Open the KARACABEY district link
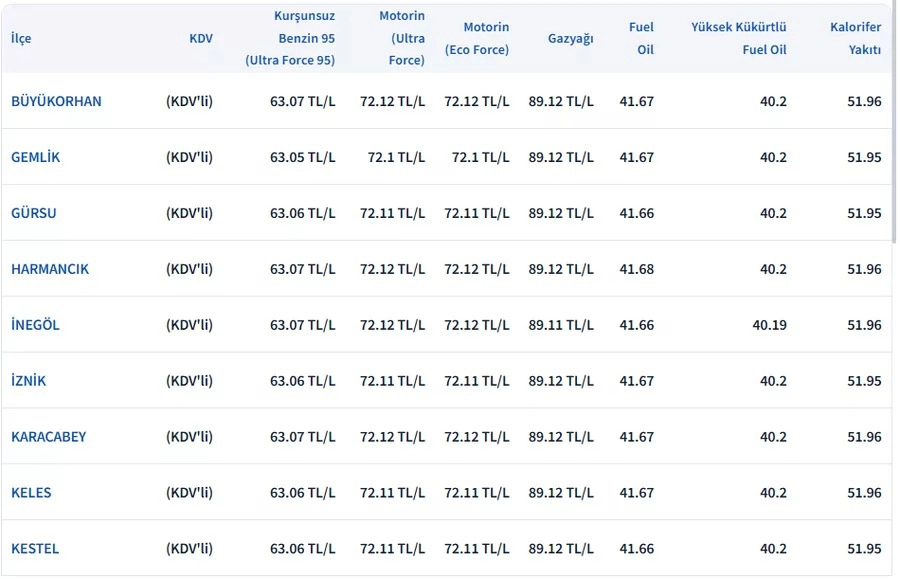The image size is (900, 579). pos(49,437)
